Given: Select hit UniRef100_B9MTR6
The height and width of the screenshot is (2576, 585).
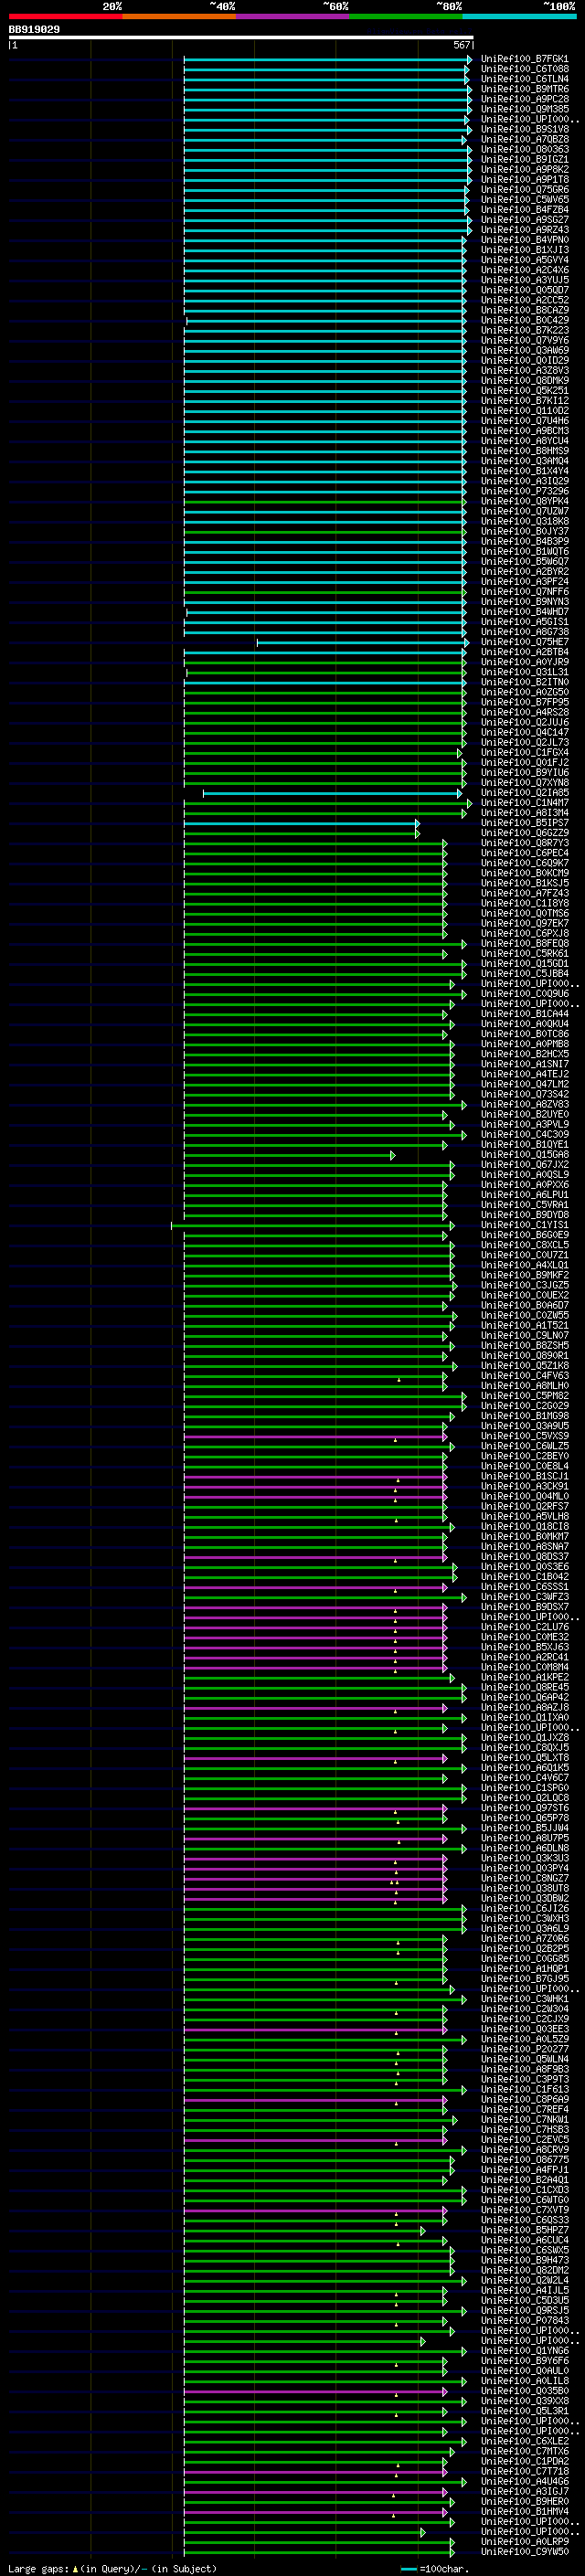Looking at the screenshot, I should 524,89.
